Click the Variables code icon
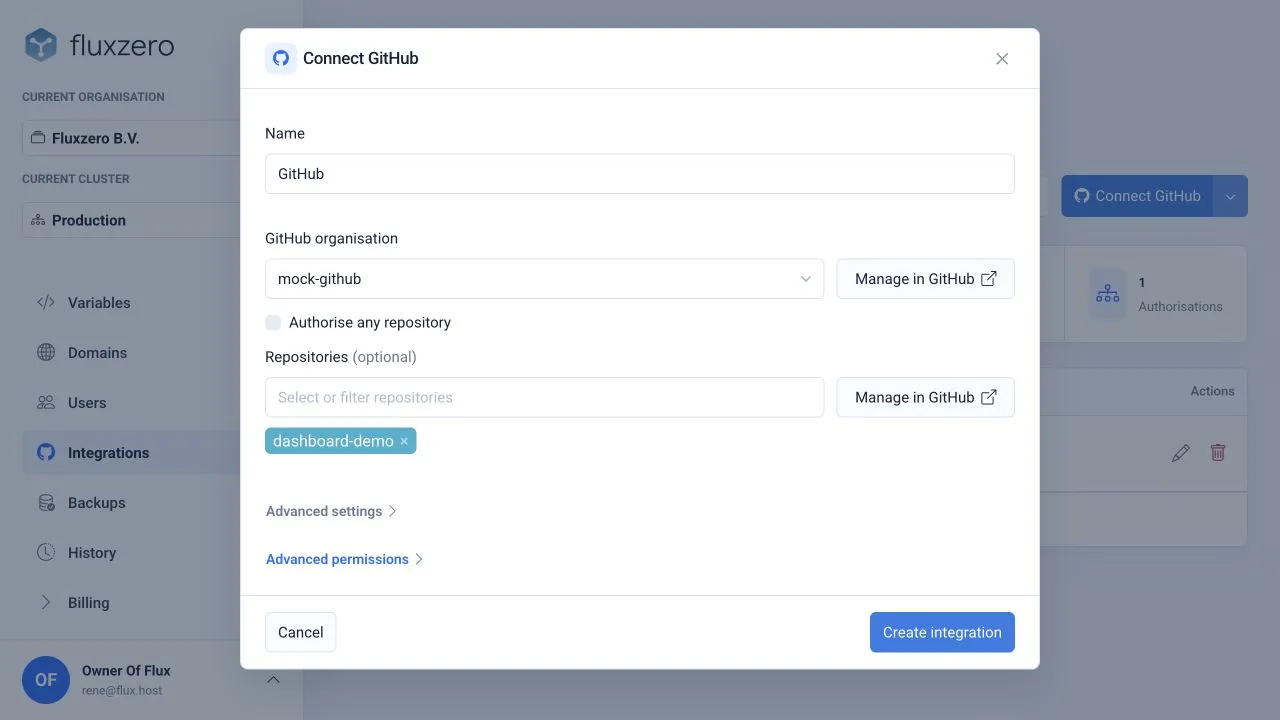Screen dimensions: 1280x720 click(46, 303)
